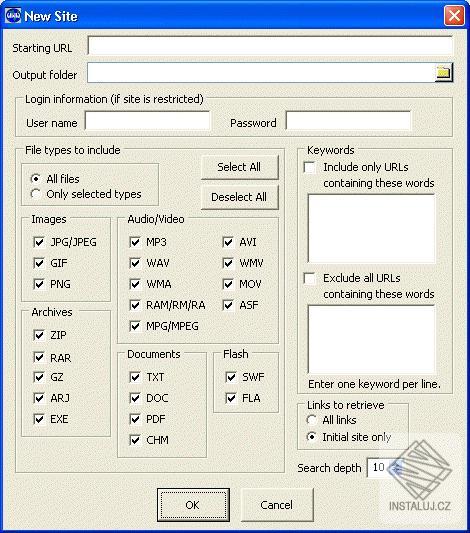This screenshot has width=470, height=533.
Task: Click the Cancel button
Action: (x=277, y=505)
